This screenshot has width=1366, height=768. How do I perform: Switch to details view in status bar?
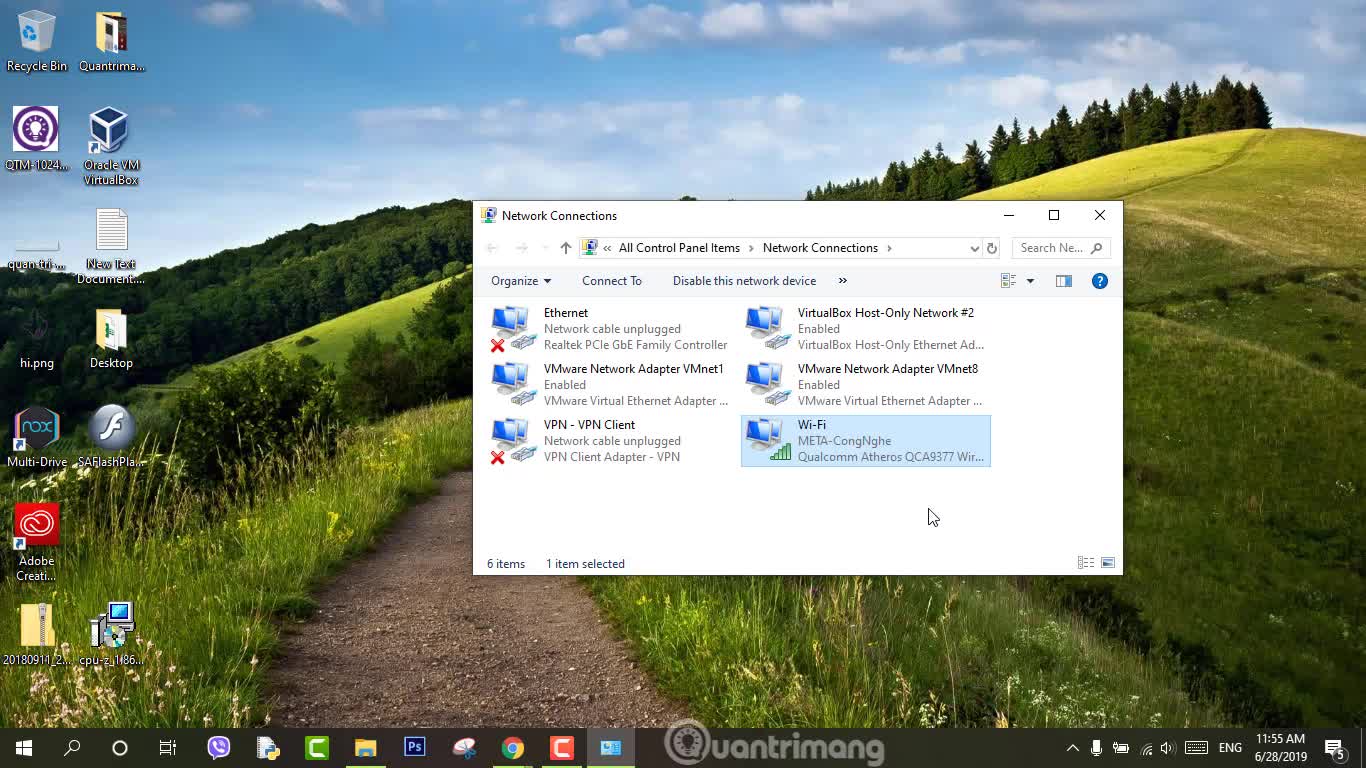point(1086,563)
